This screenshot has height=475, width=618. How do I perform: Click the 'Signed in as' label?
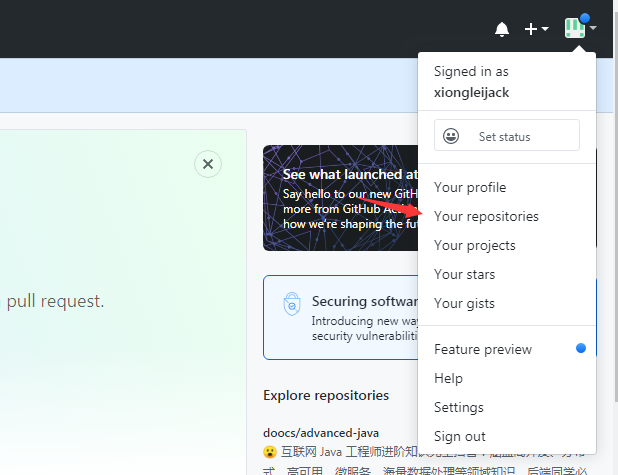click(x=471, y=72)
